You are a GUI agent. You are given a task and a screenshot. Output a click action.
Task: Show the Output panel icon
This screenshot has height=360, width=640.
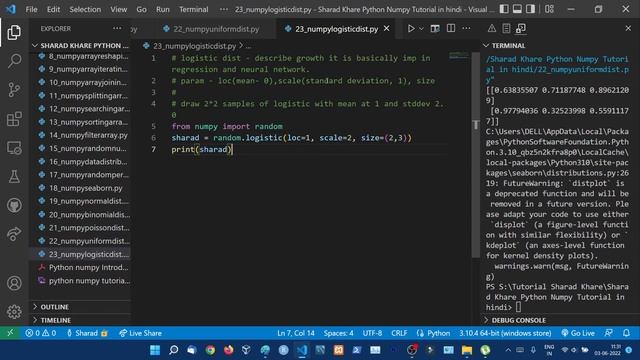[507, 29]
